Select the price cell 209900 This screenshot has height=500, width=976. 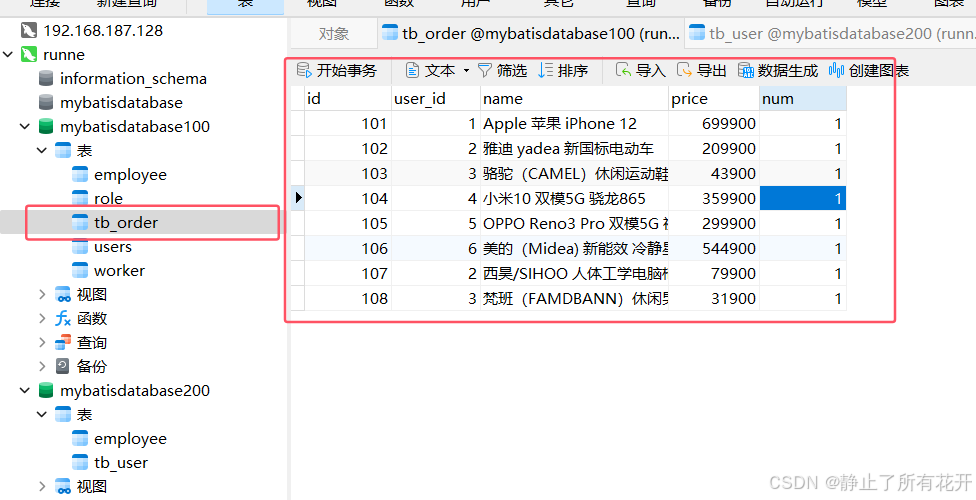click(714, 149)
